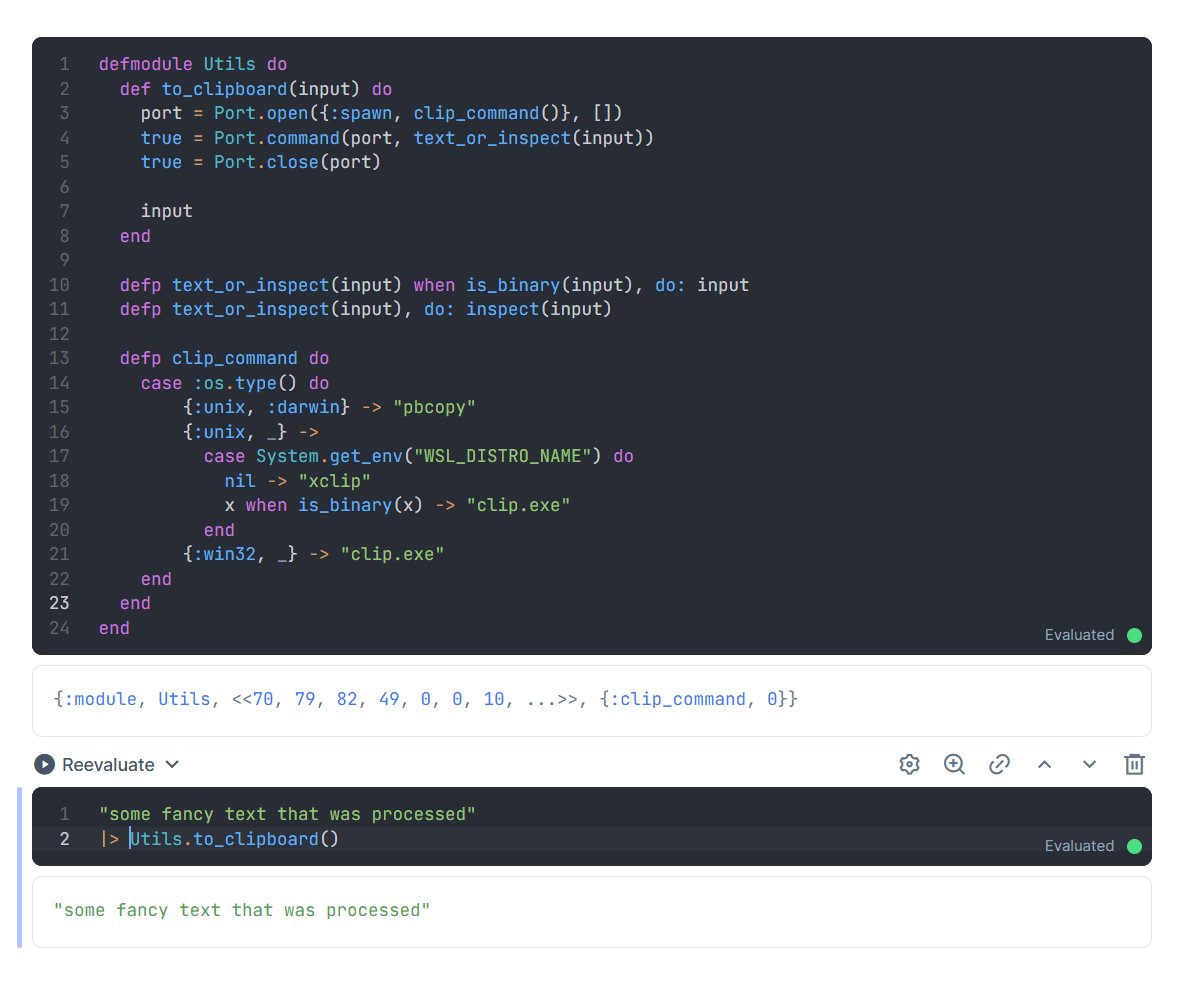
Task: Click the "WSL_DISTRO_NAME" string
Action: point(502,456)
